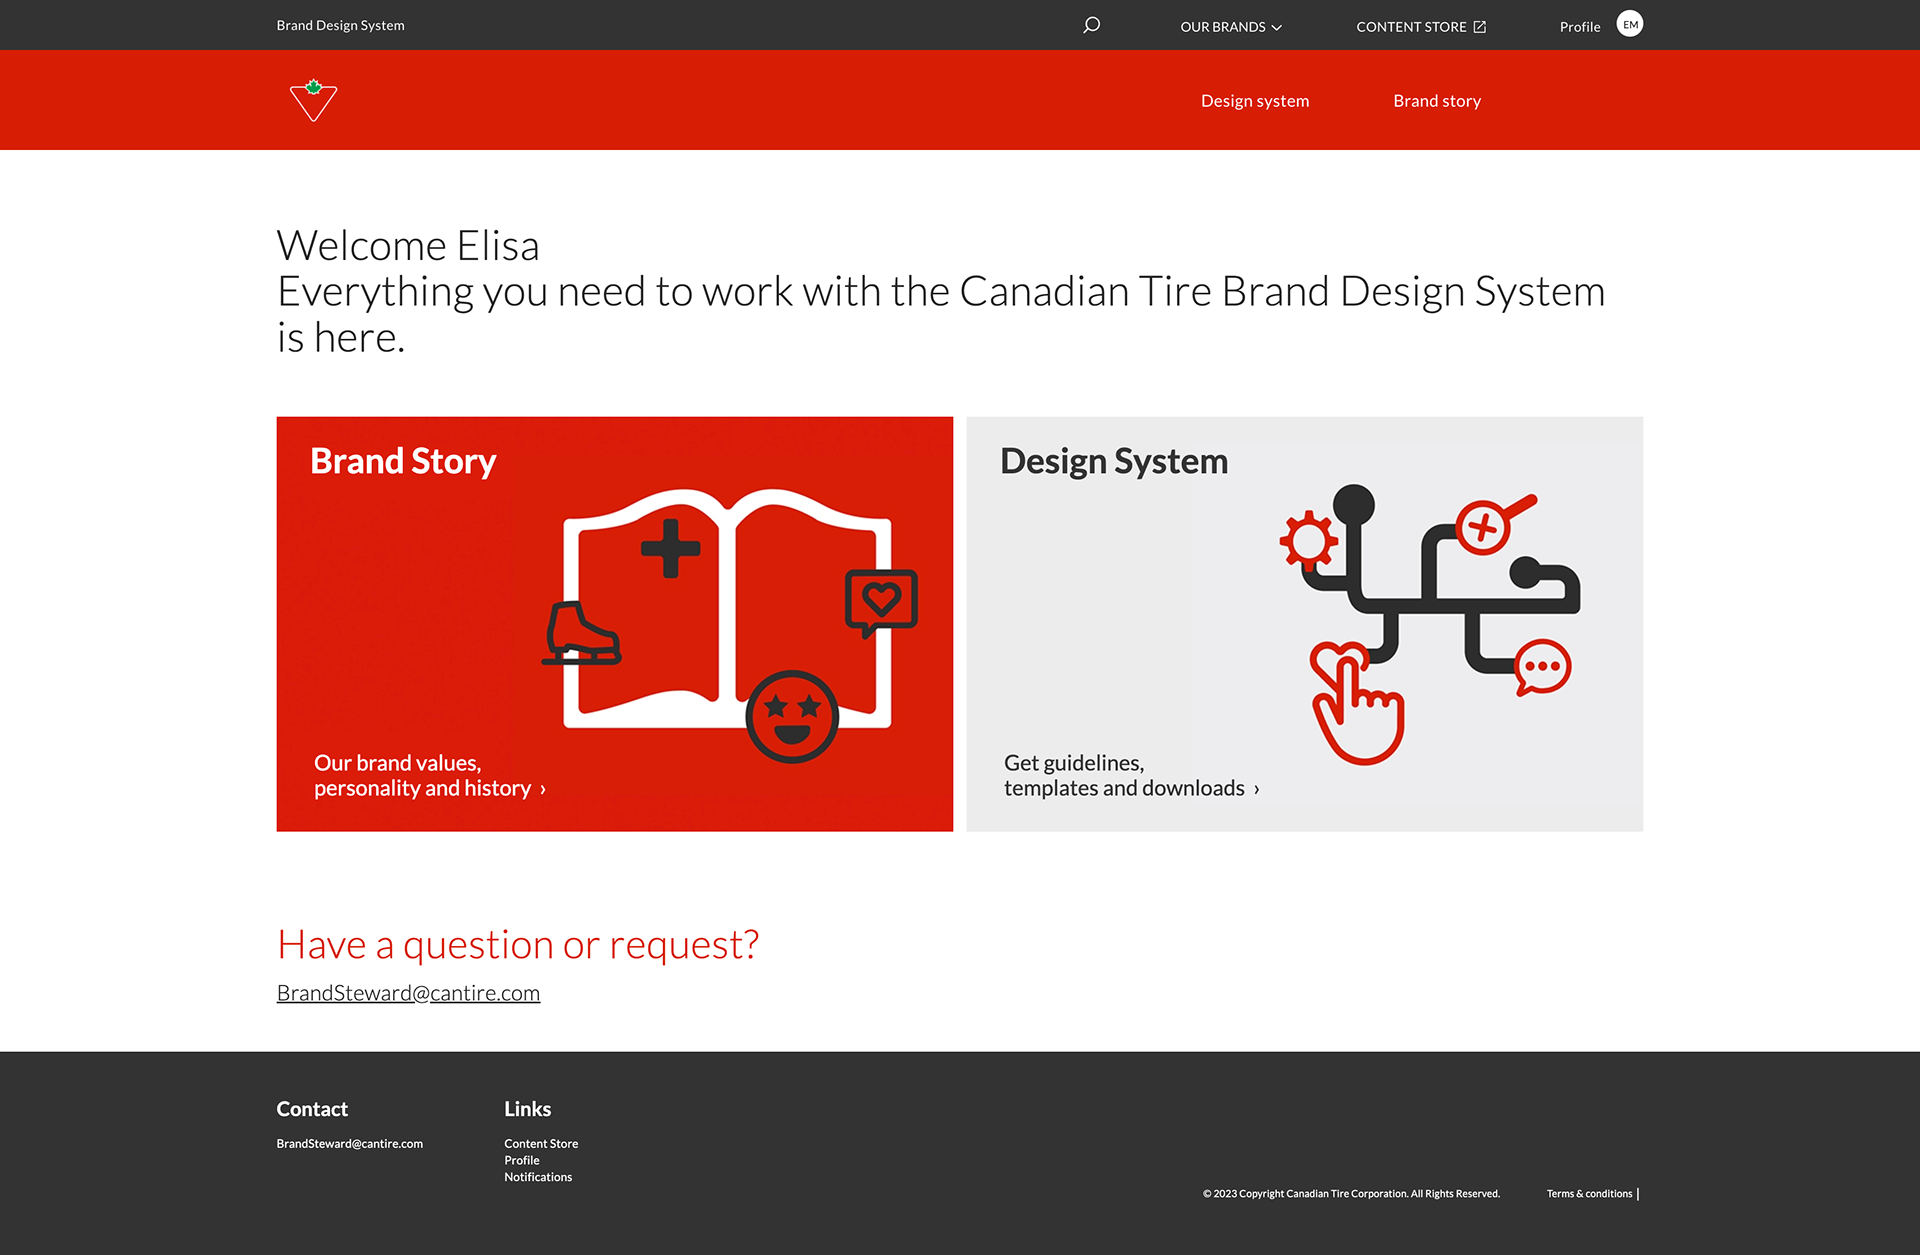
Task: Click 'Our brand values, personality and history'
Action: pyautogui.click(x=430, y=775)
